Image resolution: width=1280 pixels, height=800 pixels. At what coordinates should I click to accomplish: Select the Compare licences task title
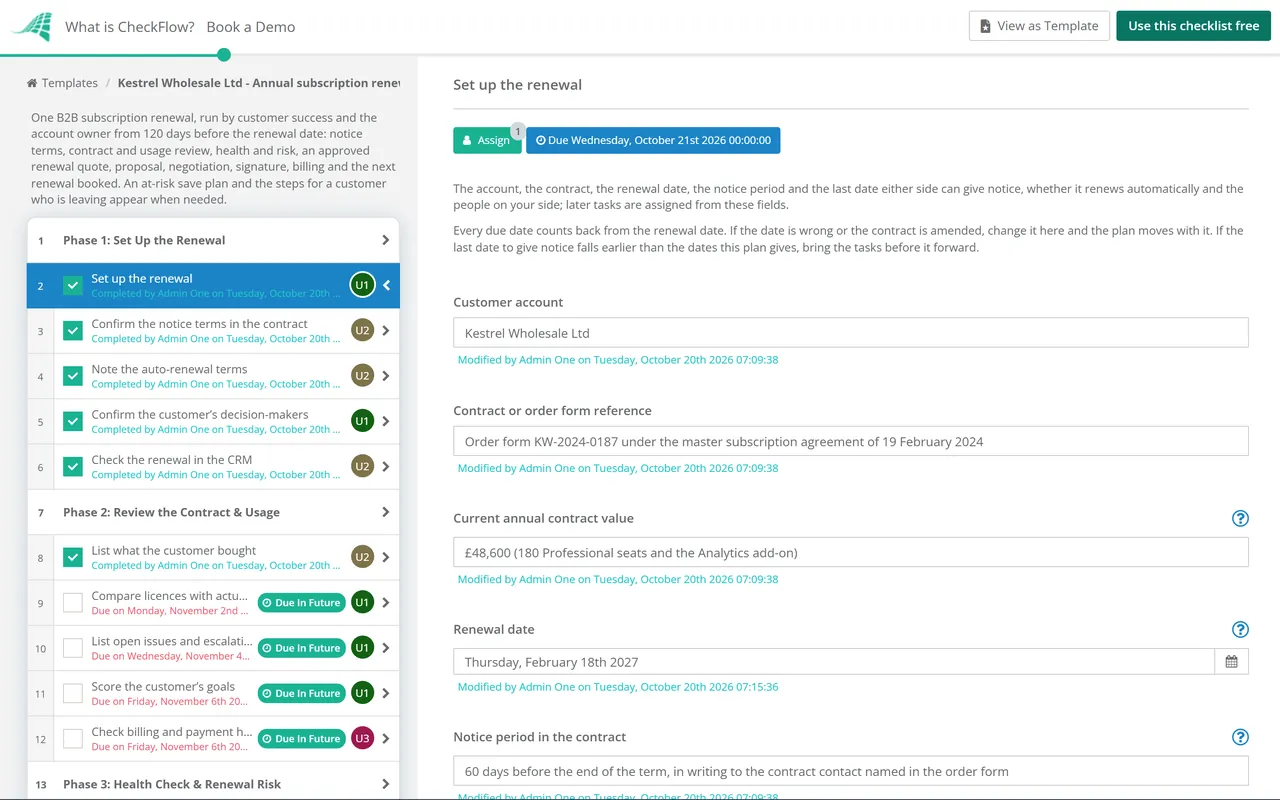tap(169, 596)
